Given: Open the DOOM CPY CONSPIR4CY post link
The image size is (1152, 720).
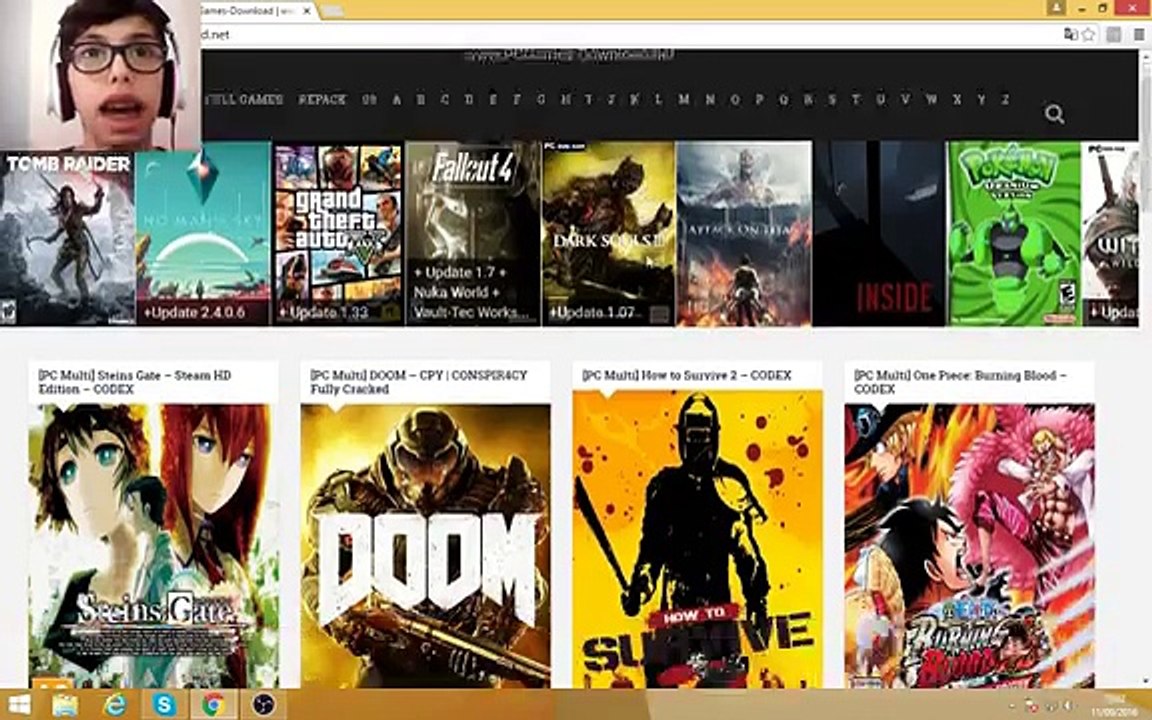Looking at the screenshot, I should [x=419, y=382].
